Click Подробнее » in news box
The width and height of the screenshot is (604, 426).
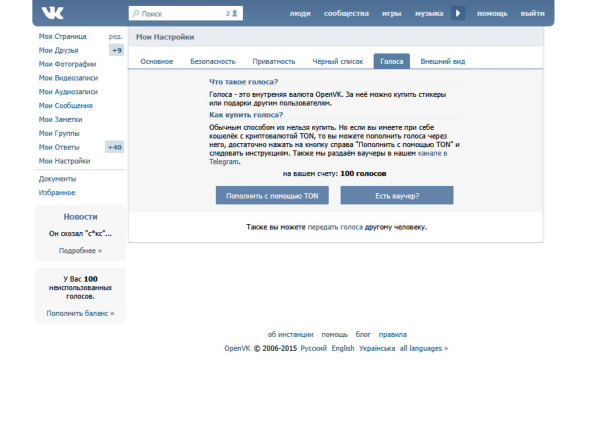[80, 251]
